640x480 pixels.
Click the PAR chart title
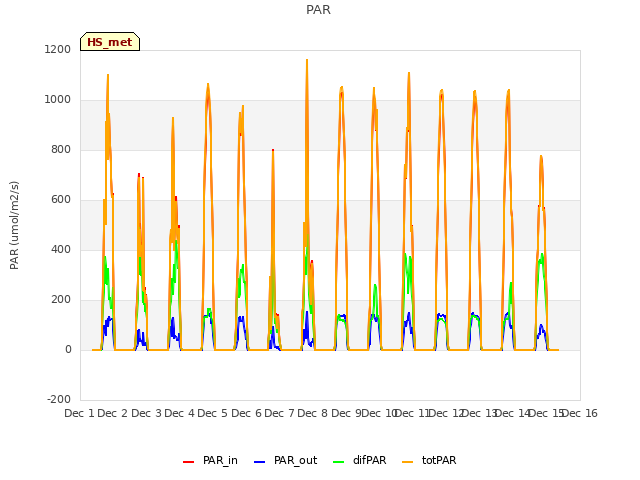pyautogui.click(x=318, y=10)
